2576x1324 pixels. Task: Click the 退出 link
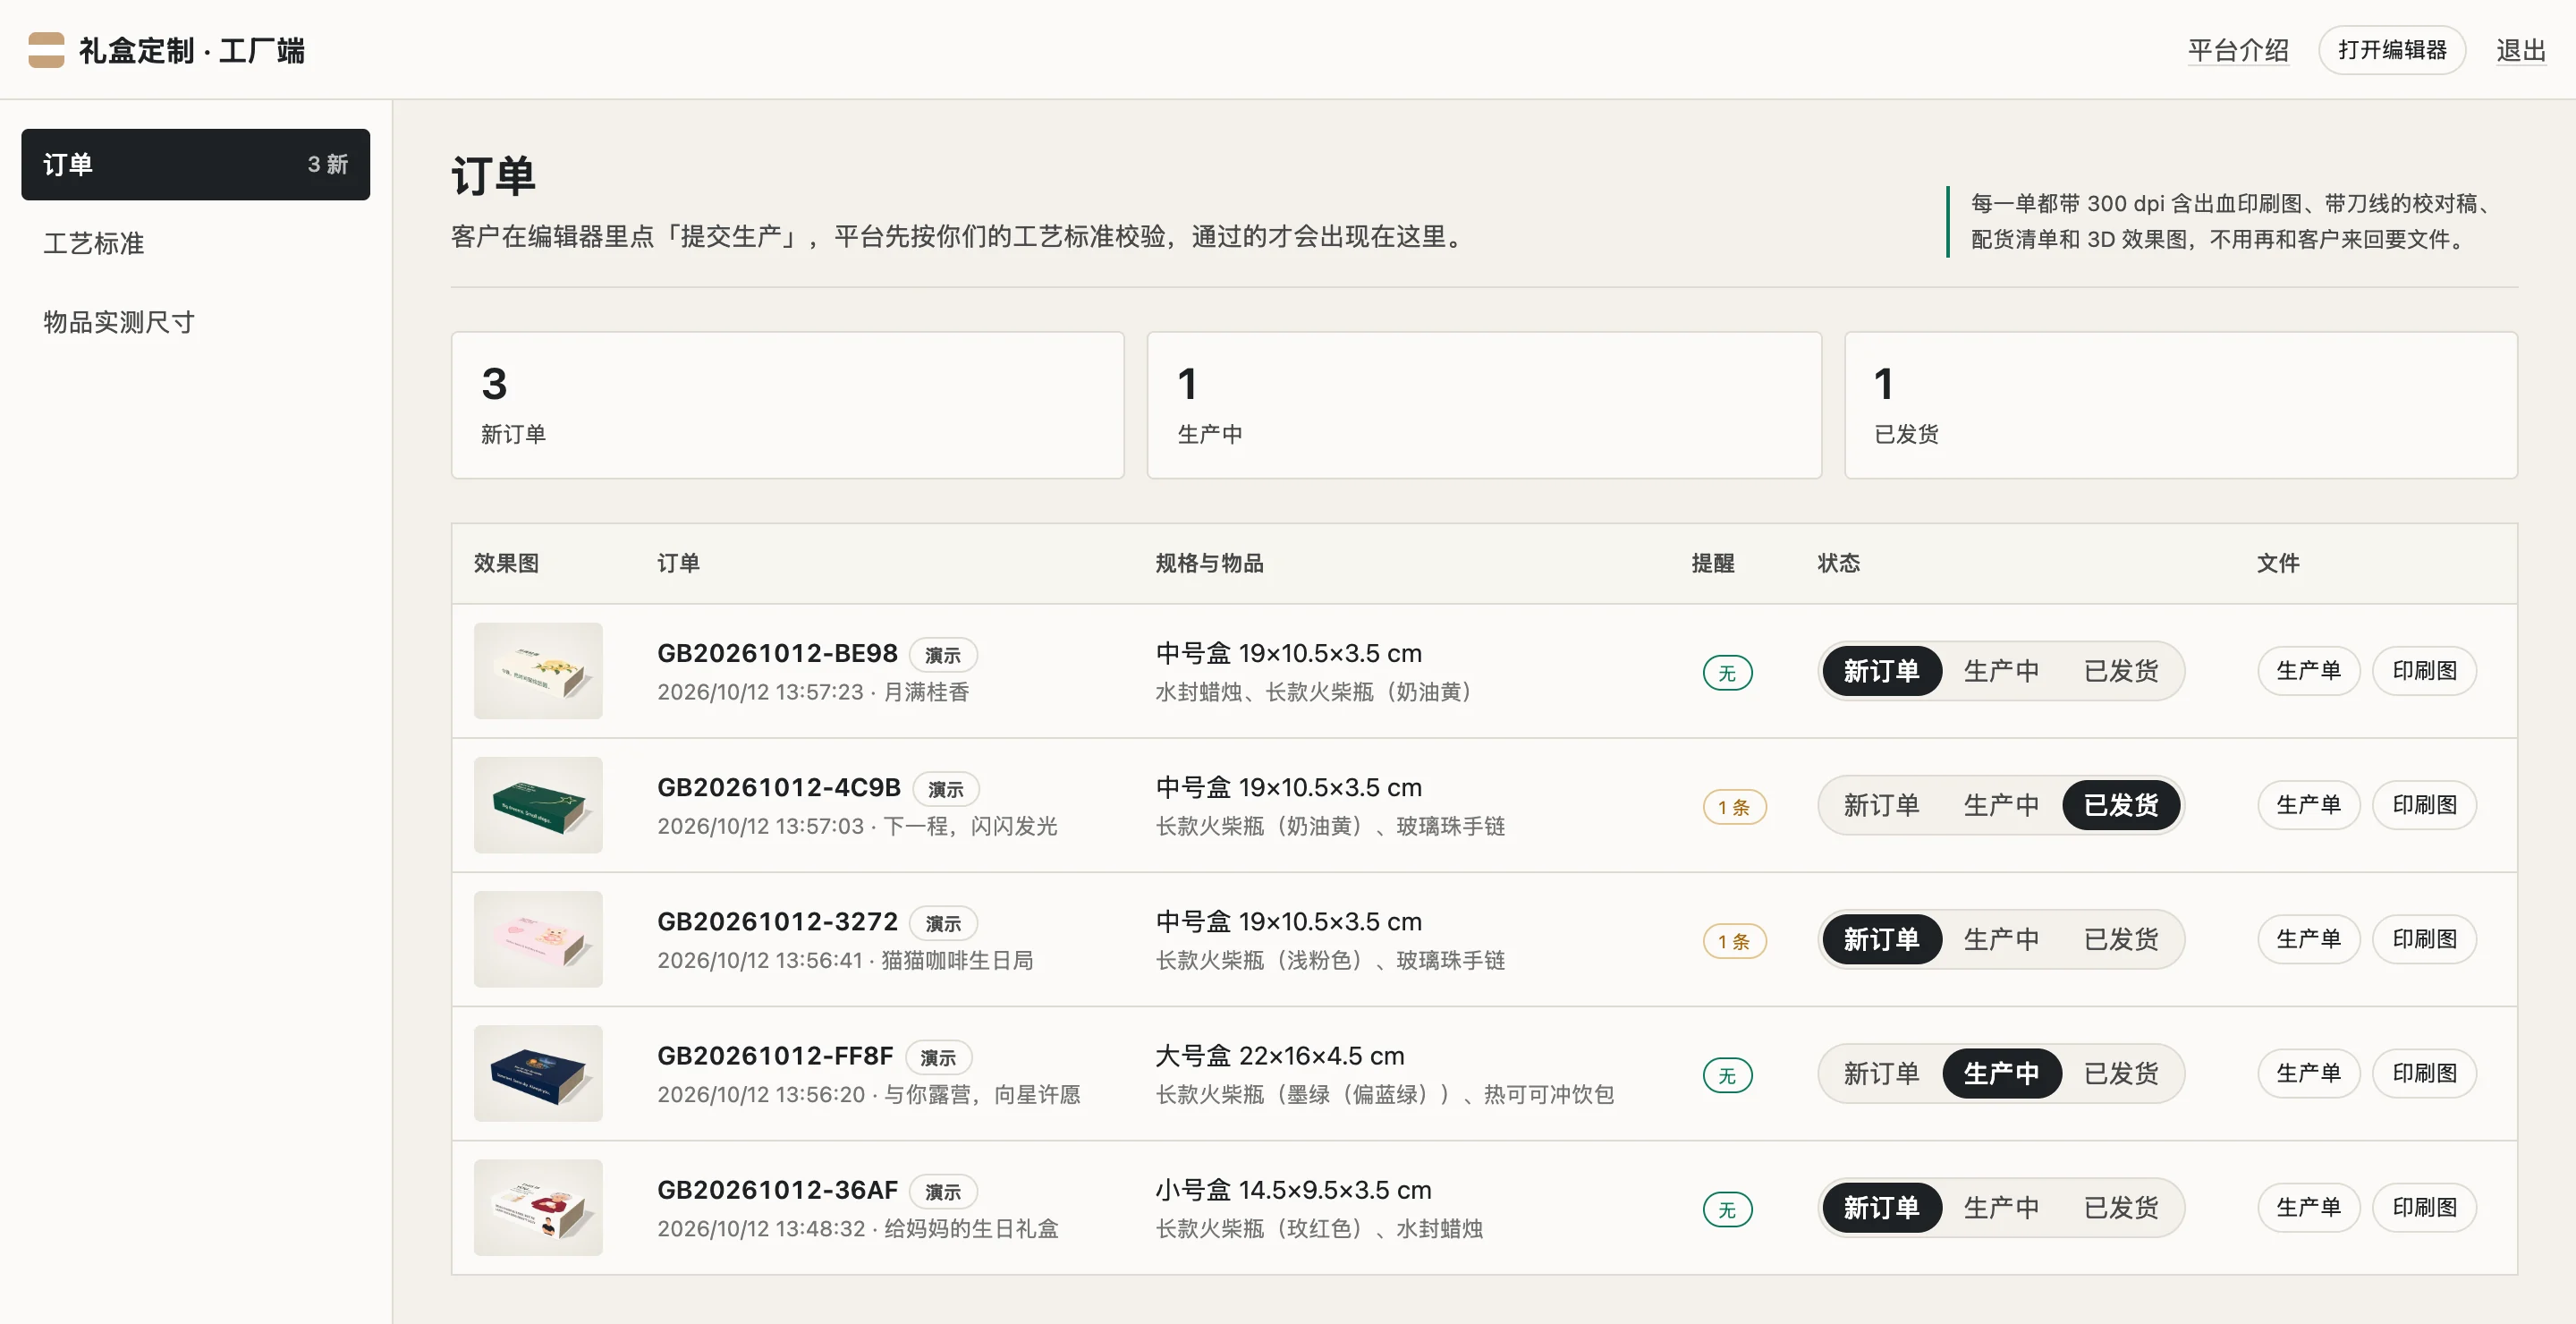(x=2520, y=50)
